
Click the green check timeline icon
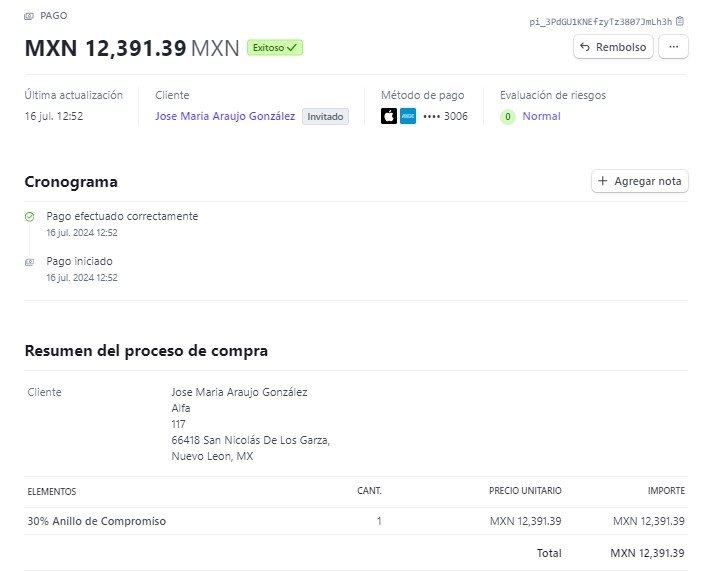(30, 217)
